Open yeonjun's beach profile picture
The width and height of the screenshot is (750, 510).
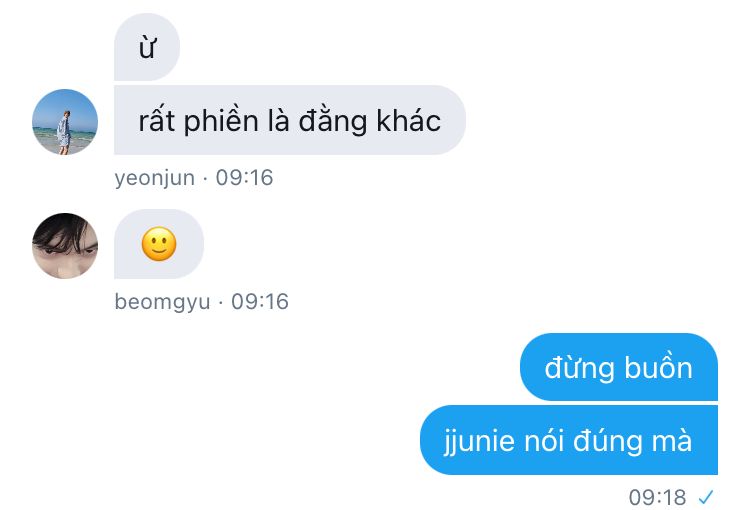(x=65, y=122)
